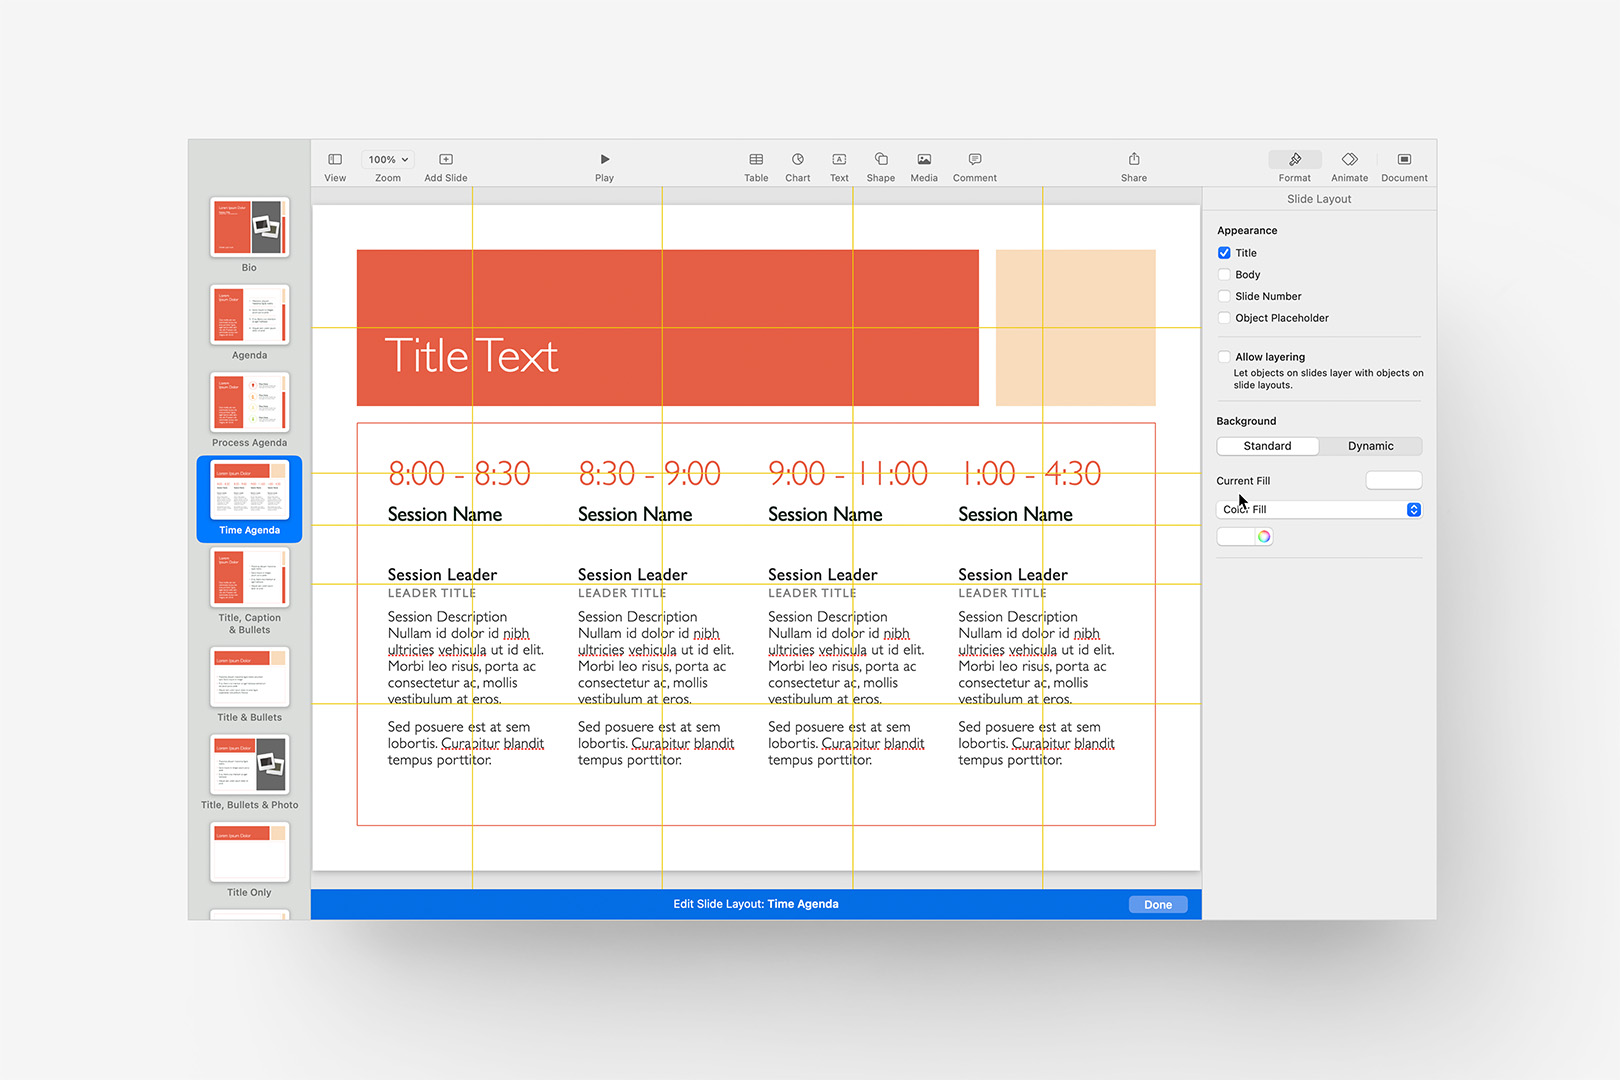Insert a Text box
Viewport: 1620px width, 1080px height.
click(x=839, y=165)
